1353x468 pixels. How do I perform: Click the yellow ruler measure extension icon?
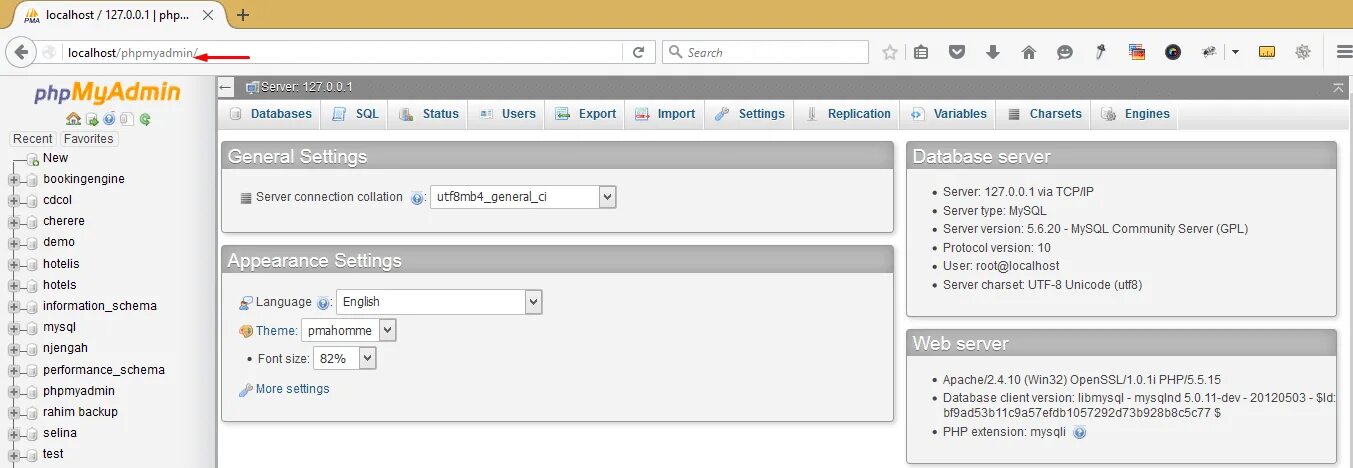[x=1267, y=52]
